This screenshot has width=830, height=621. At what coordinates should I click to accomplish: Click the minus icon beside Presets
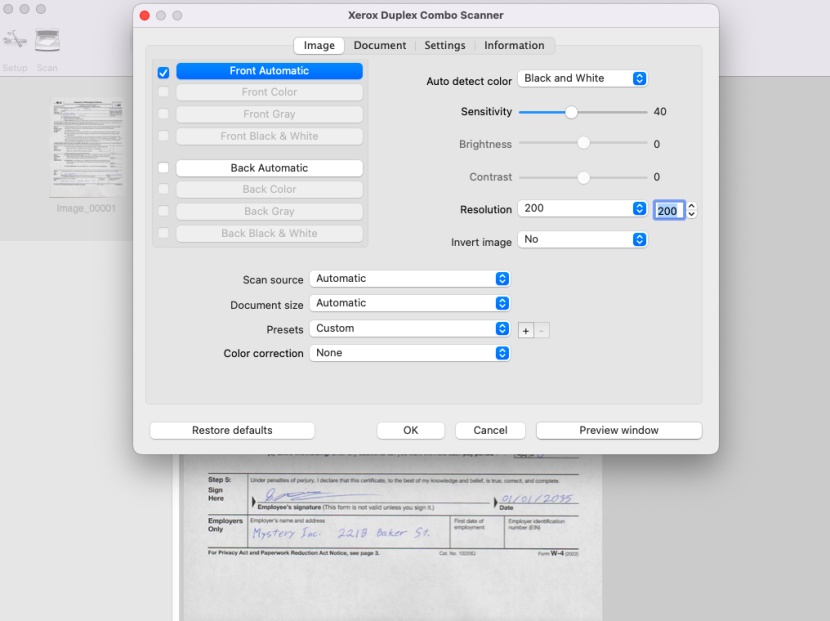pyautogui.click(x=541, y=329)
